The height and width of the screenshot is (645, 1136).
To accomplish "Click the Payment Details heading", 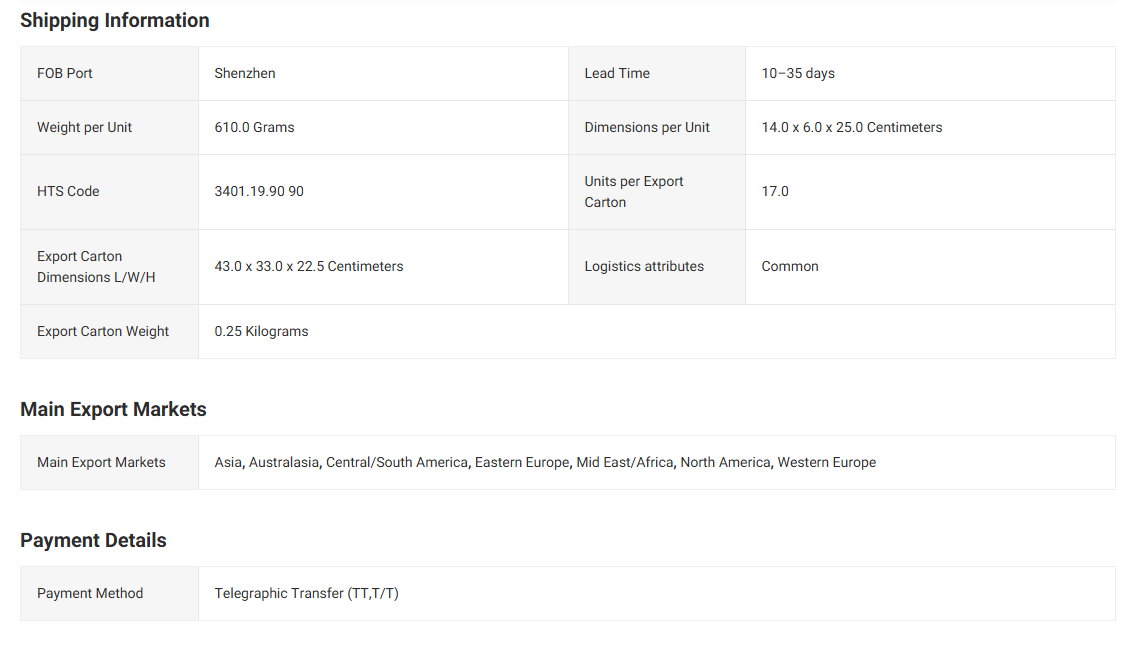I will [x=93, y=540].
